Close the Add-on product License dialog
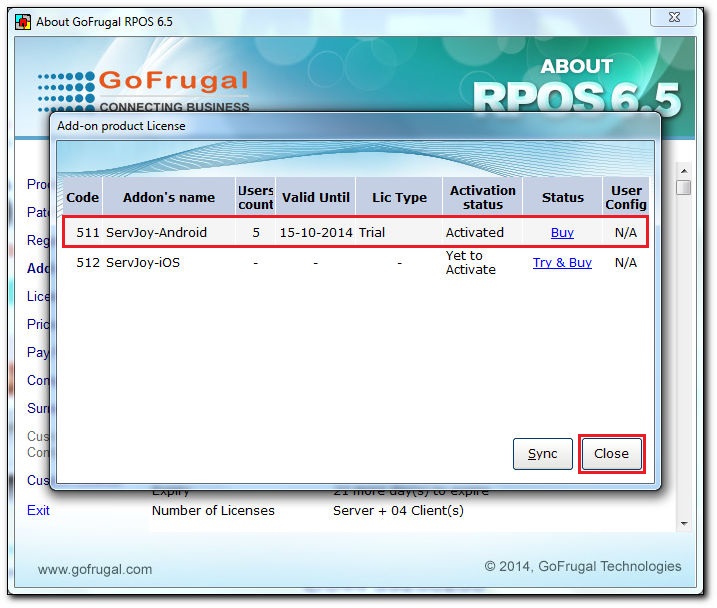 click(x=611, y=453)
